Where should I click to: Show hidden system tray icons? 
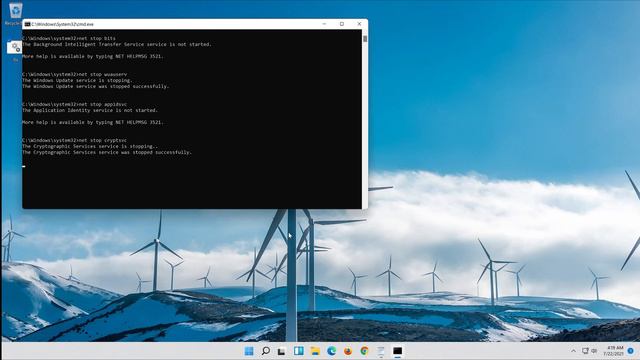pos(573,351)
